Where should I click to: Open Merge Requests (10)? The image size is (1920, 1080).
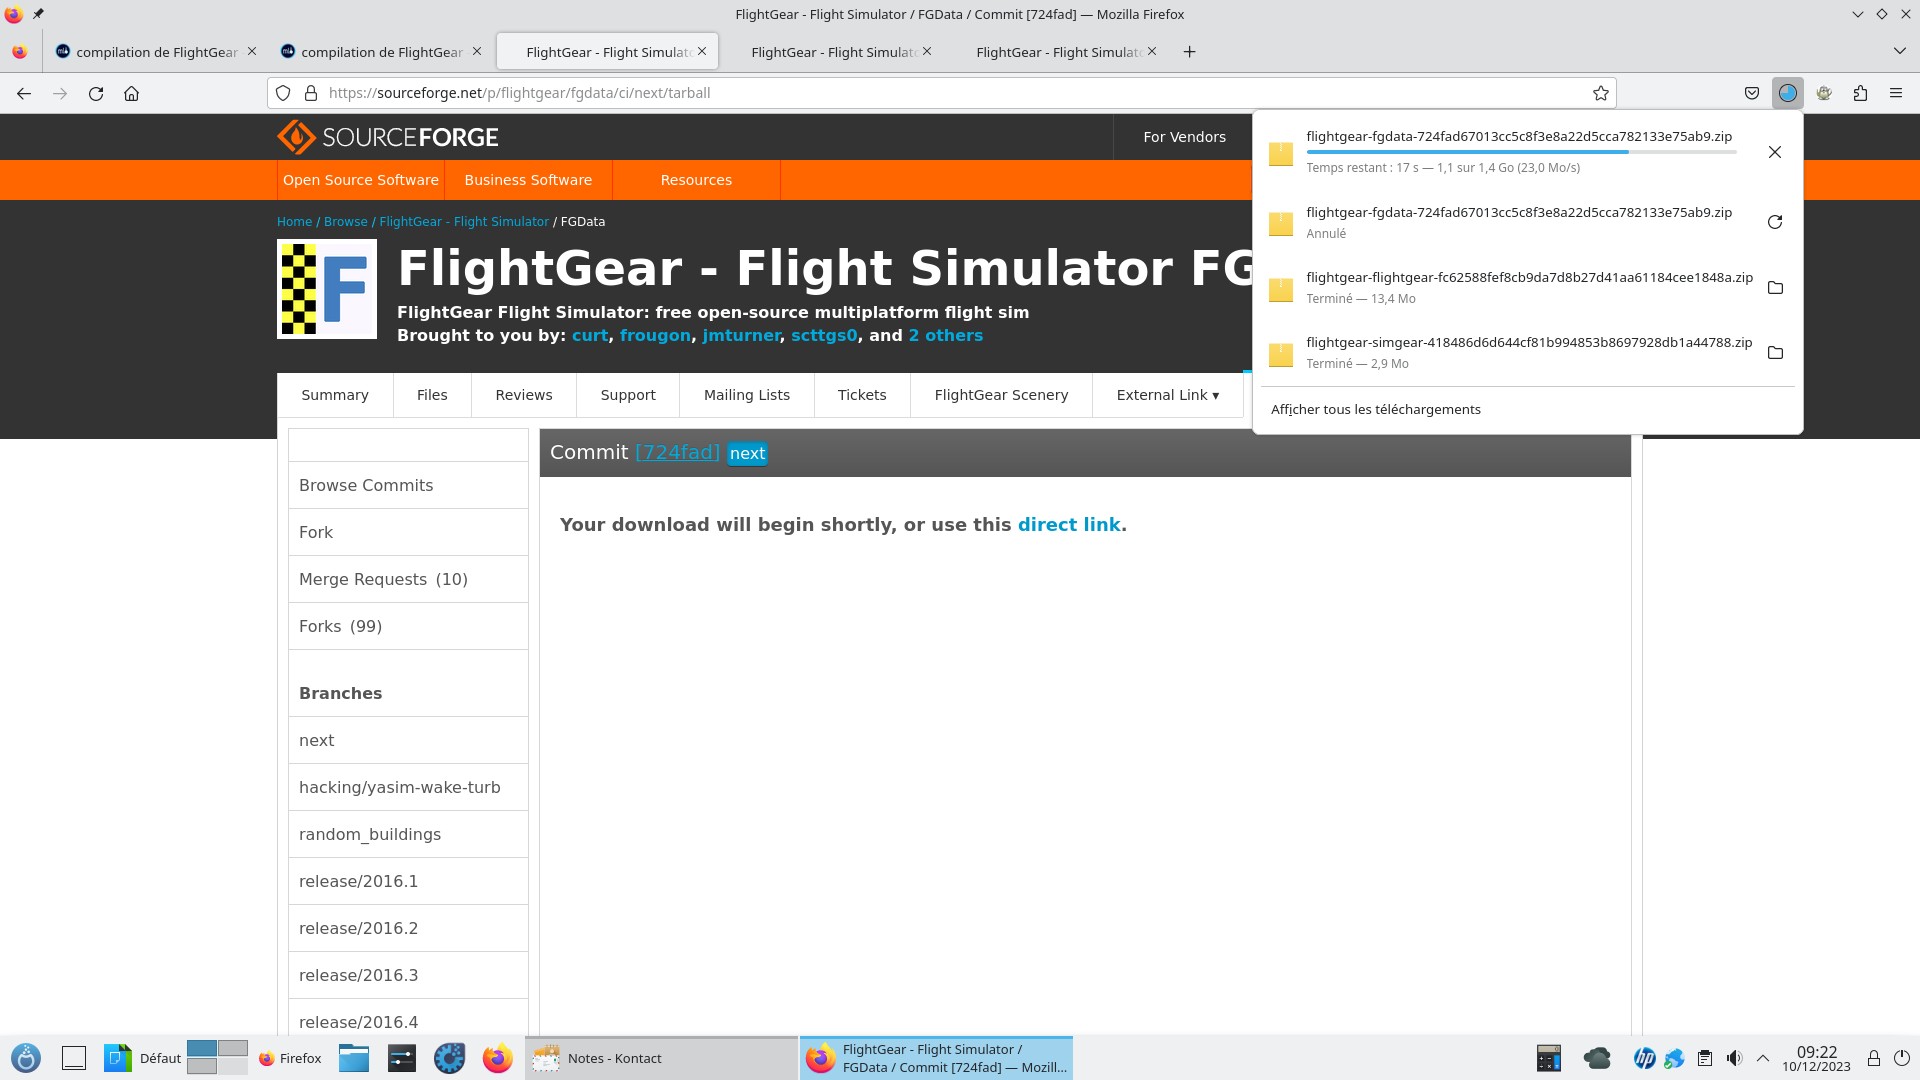pos(408,579)
